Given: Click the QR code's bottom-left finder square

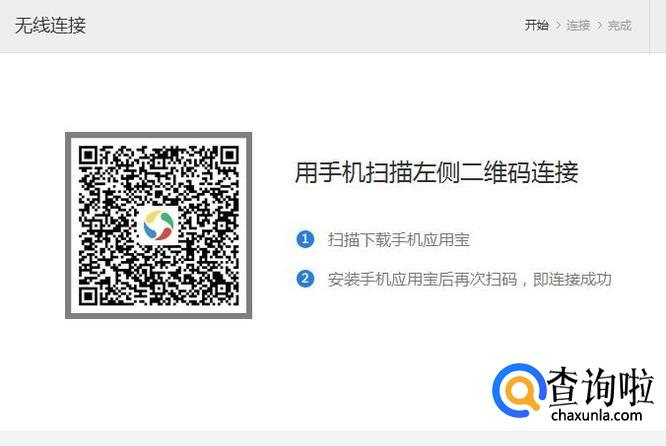Looking at the screenshot, I should pos(88,296).
